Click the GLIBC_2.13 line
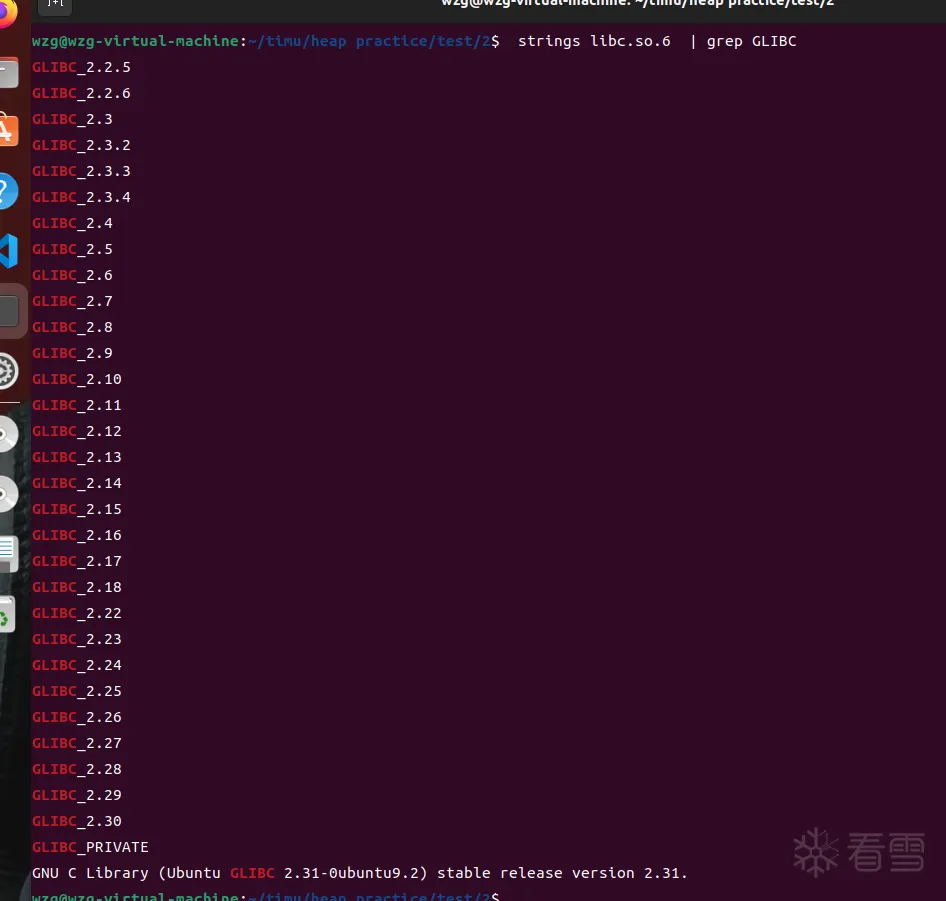 click(x=77, y=457)
